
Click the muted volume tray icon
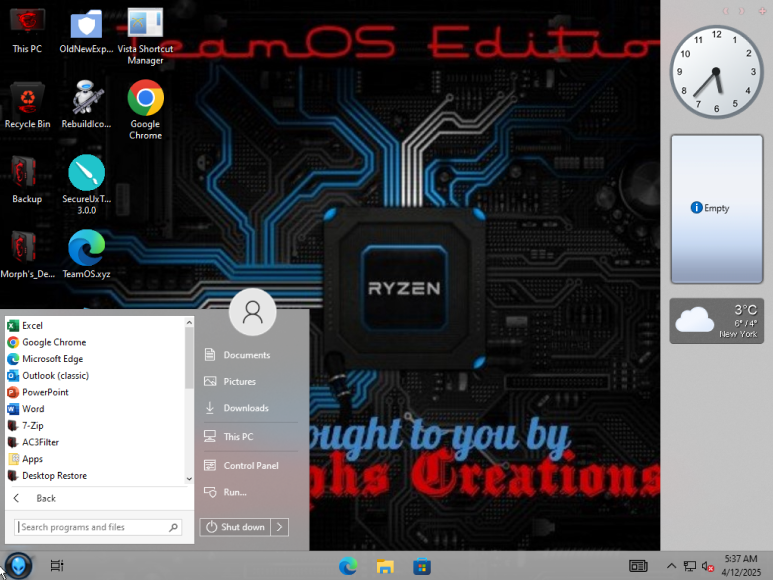coord(708,567)
